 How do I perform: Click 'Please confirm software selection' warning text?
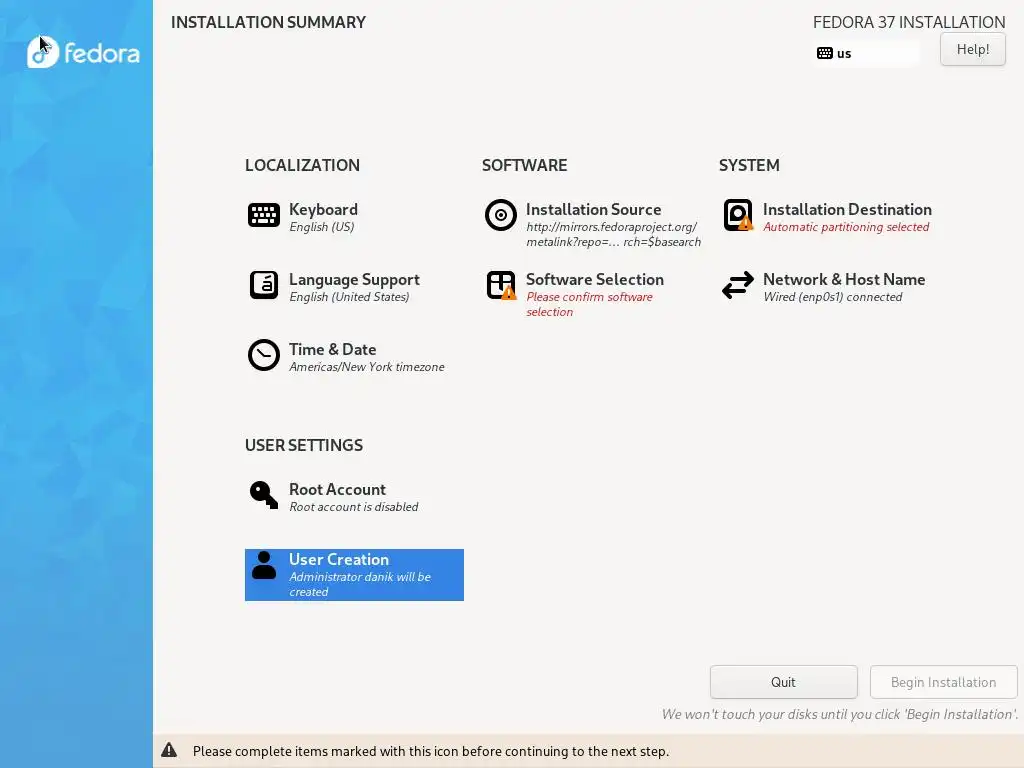click(589, 304)
